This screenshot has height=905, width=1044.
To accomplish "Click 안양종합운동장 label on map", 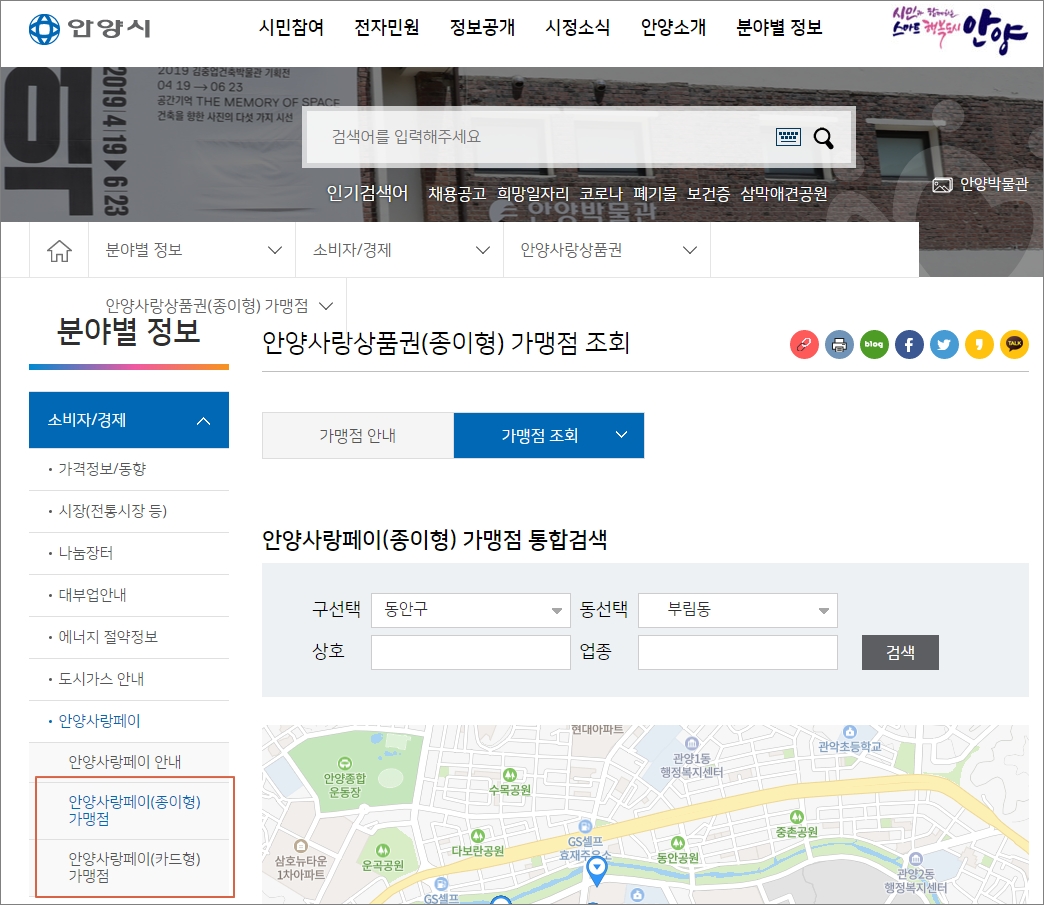I will 345,785.
